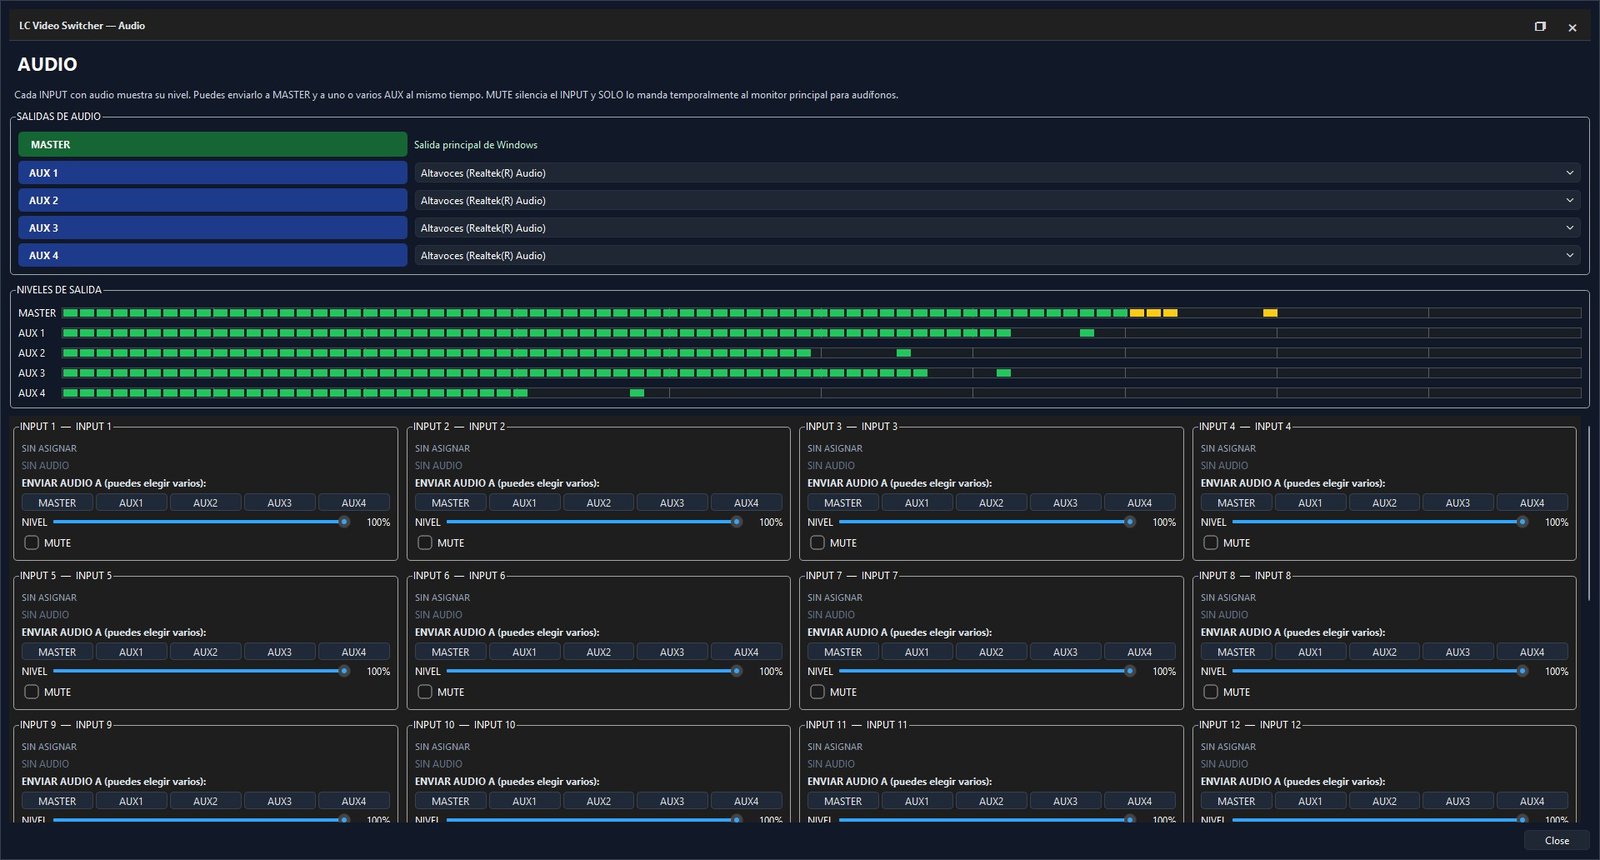
Task: Select the blue AUX 2 output bar
Action: [212, 200]
